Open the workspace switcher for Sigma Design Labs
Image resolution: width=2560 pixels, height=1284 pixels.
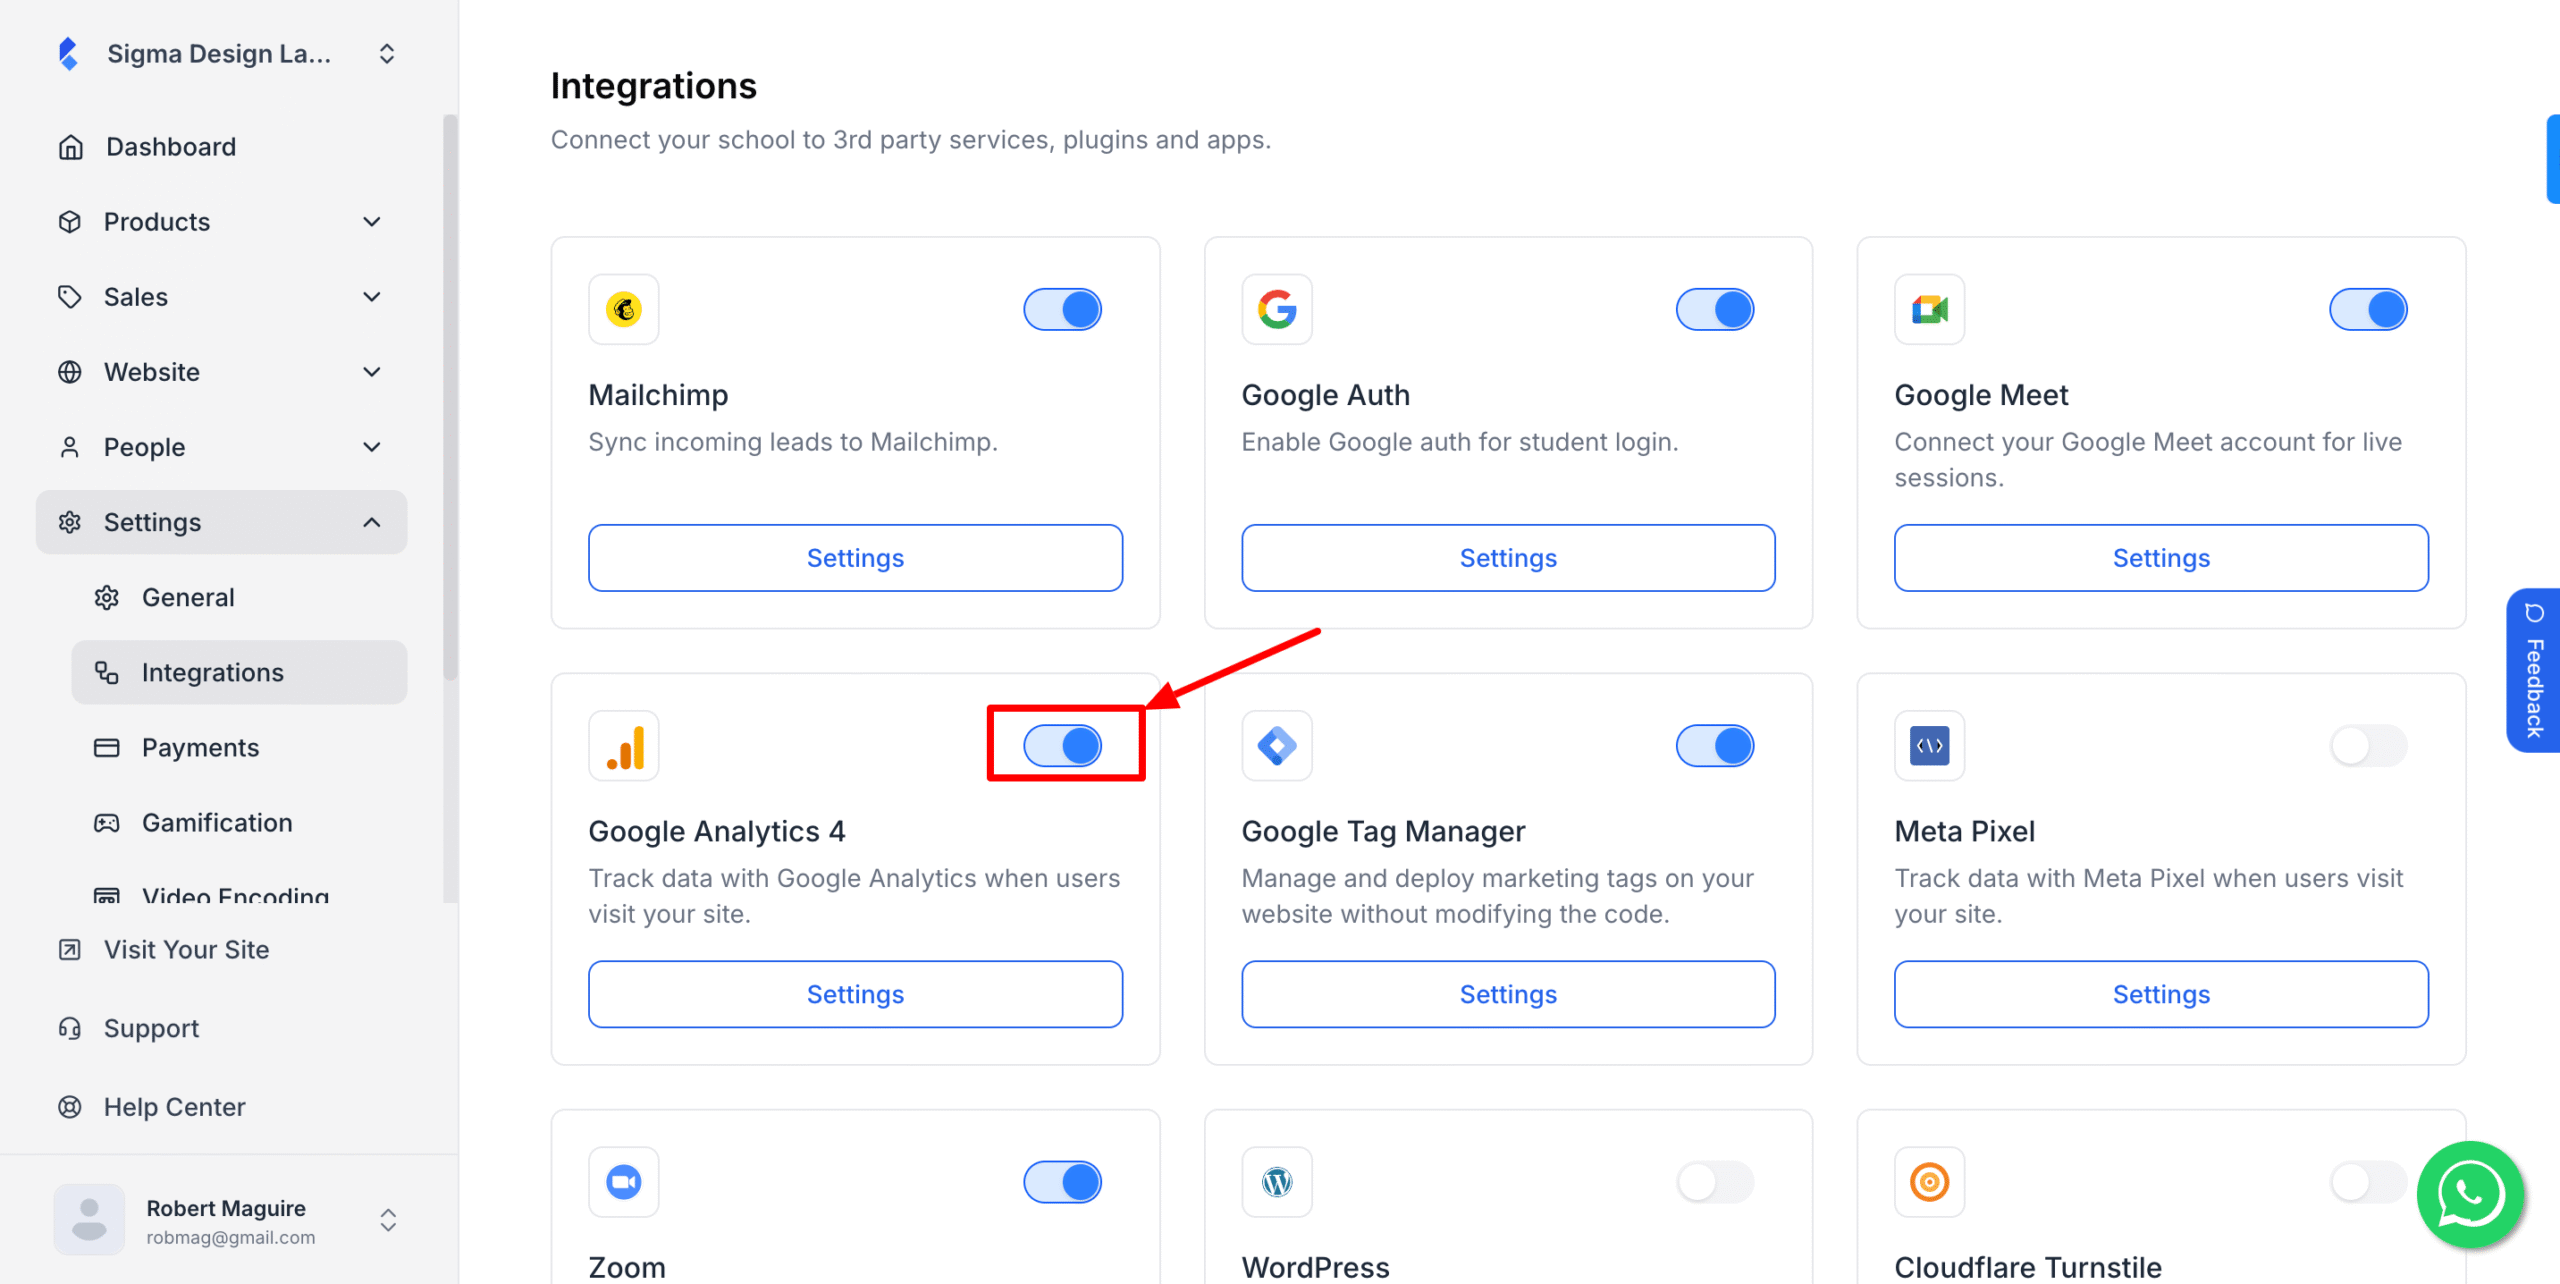point(386,53)
